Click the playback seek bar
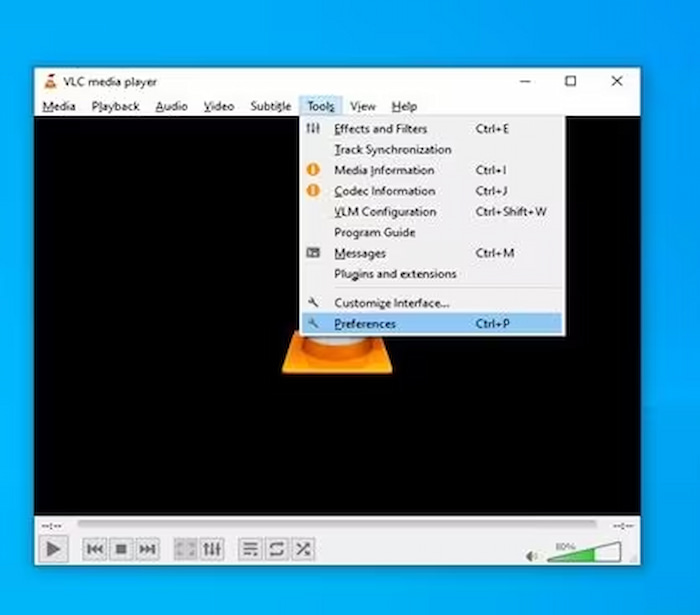Viewport: 700px width, 615px height. pos(337,523)
